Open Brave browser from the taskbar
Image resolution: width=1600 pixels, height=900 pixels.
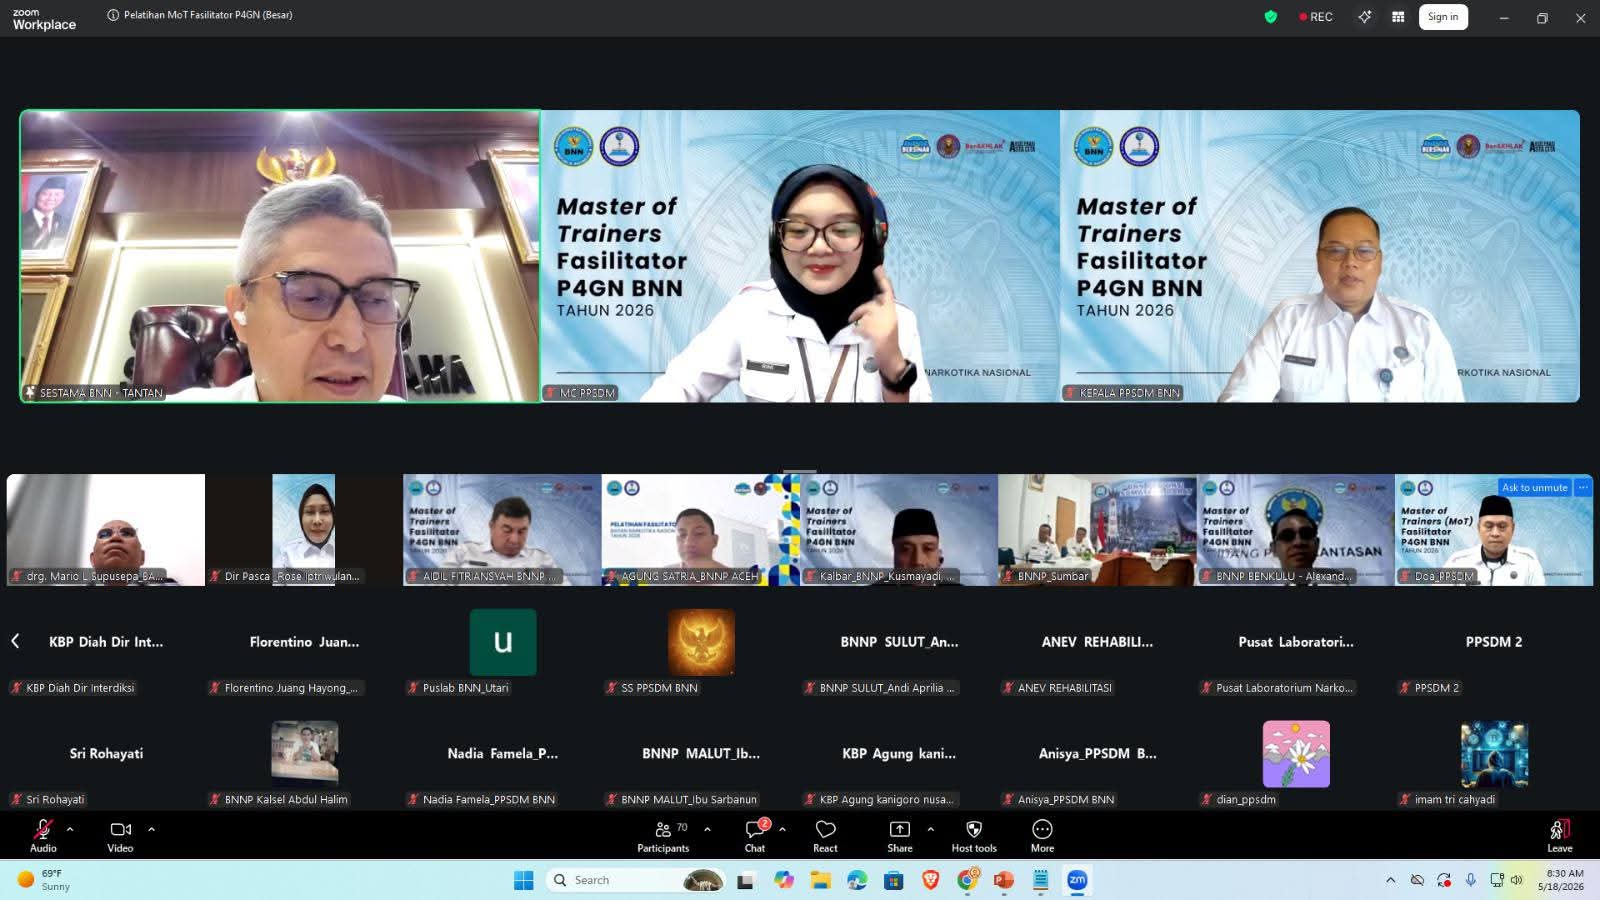[930, 880]
